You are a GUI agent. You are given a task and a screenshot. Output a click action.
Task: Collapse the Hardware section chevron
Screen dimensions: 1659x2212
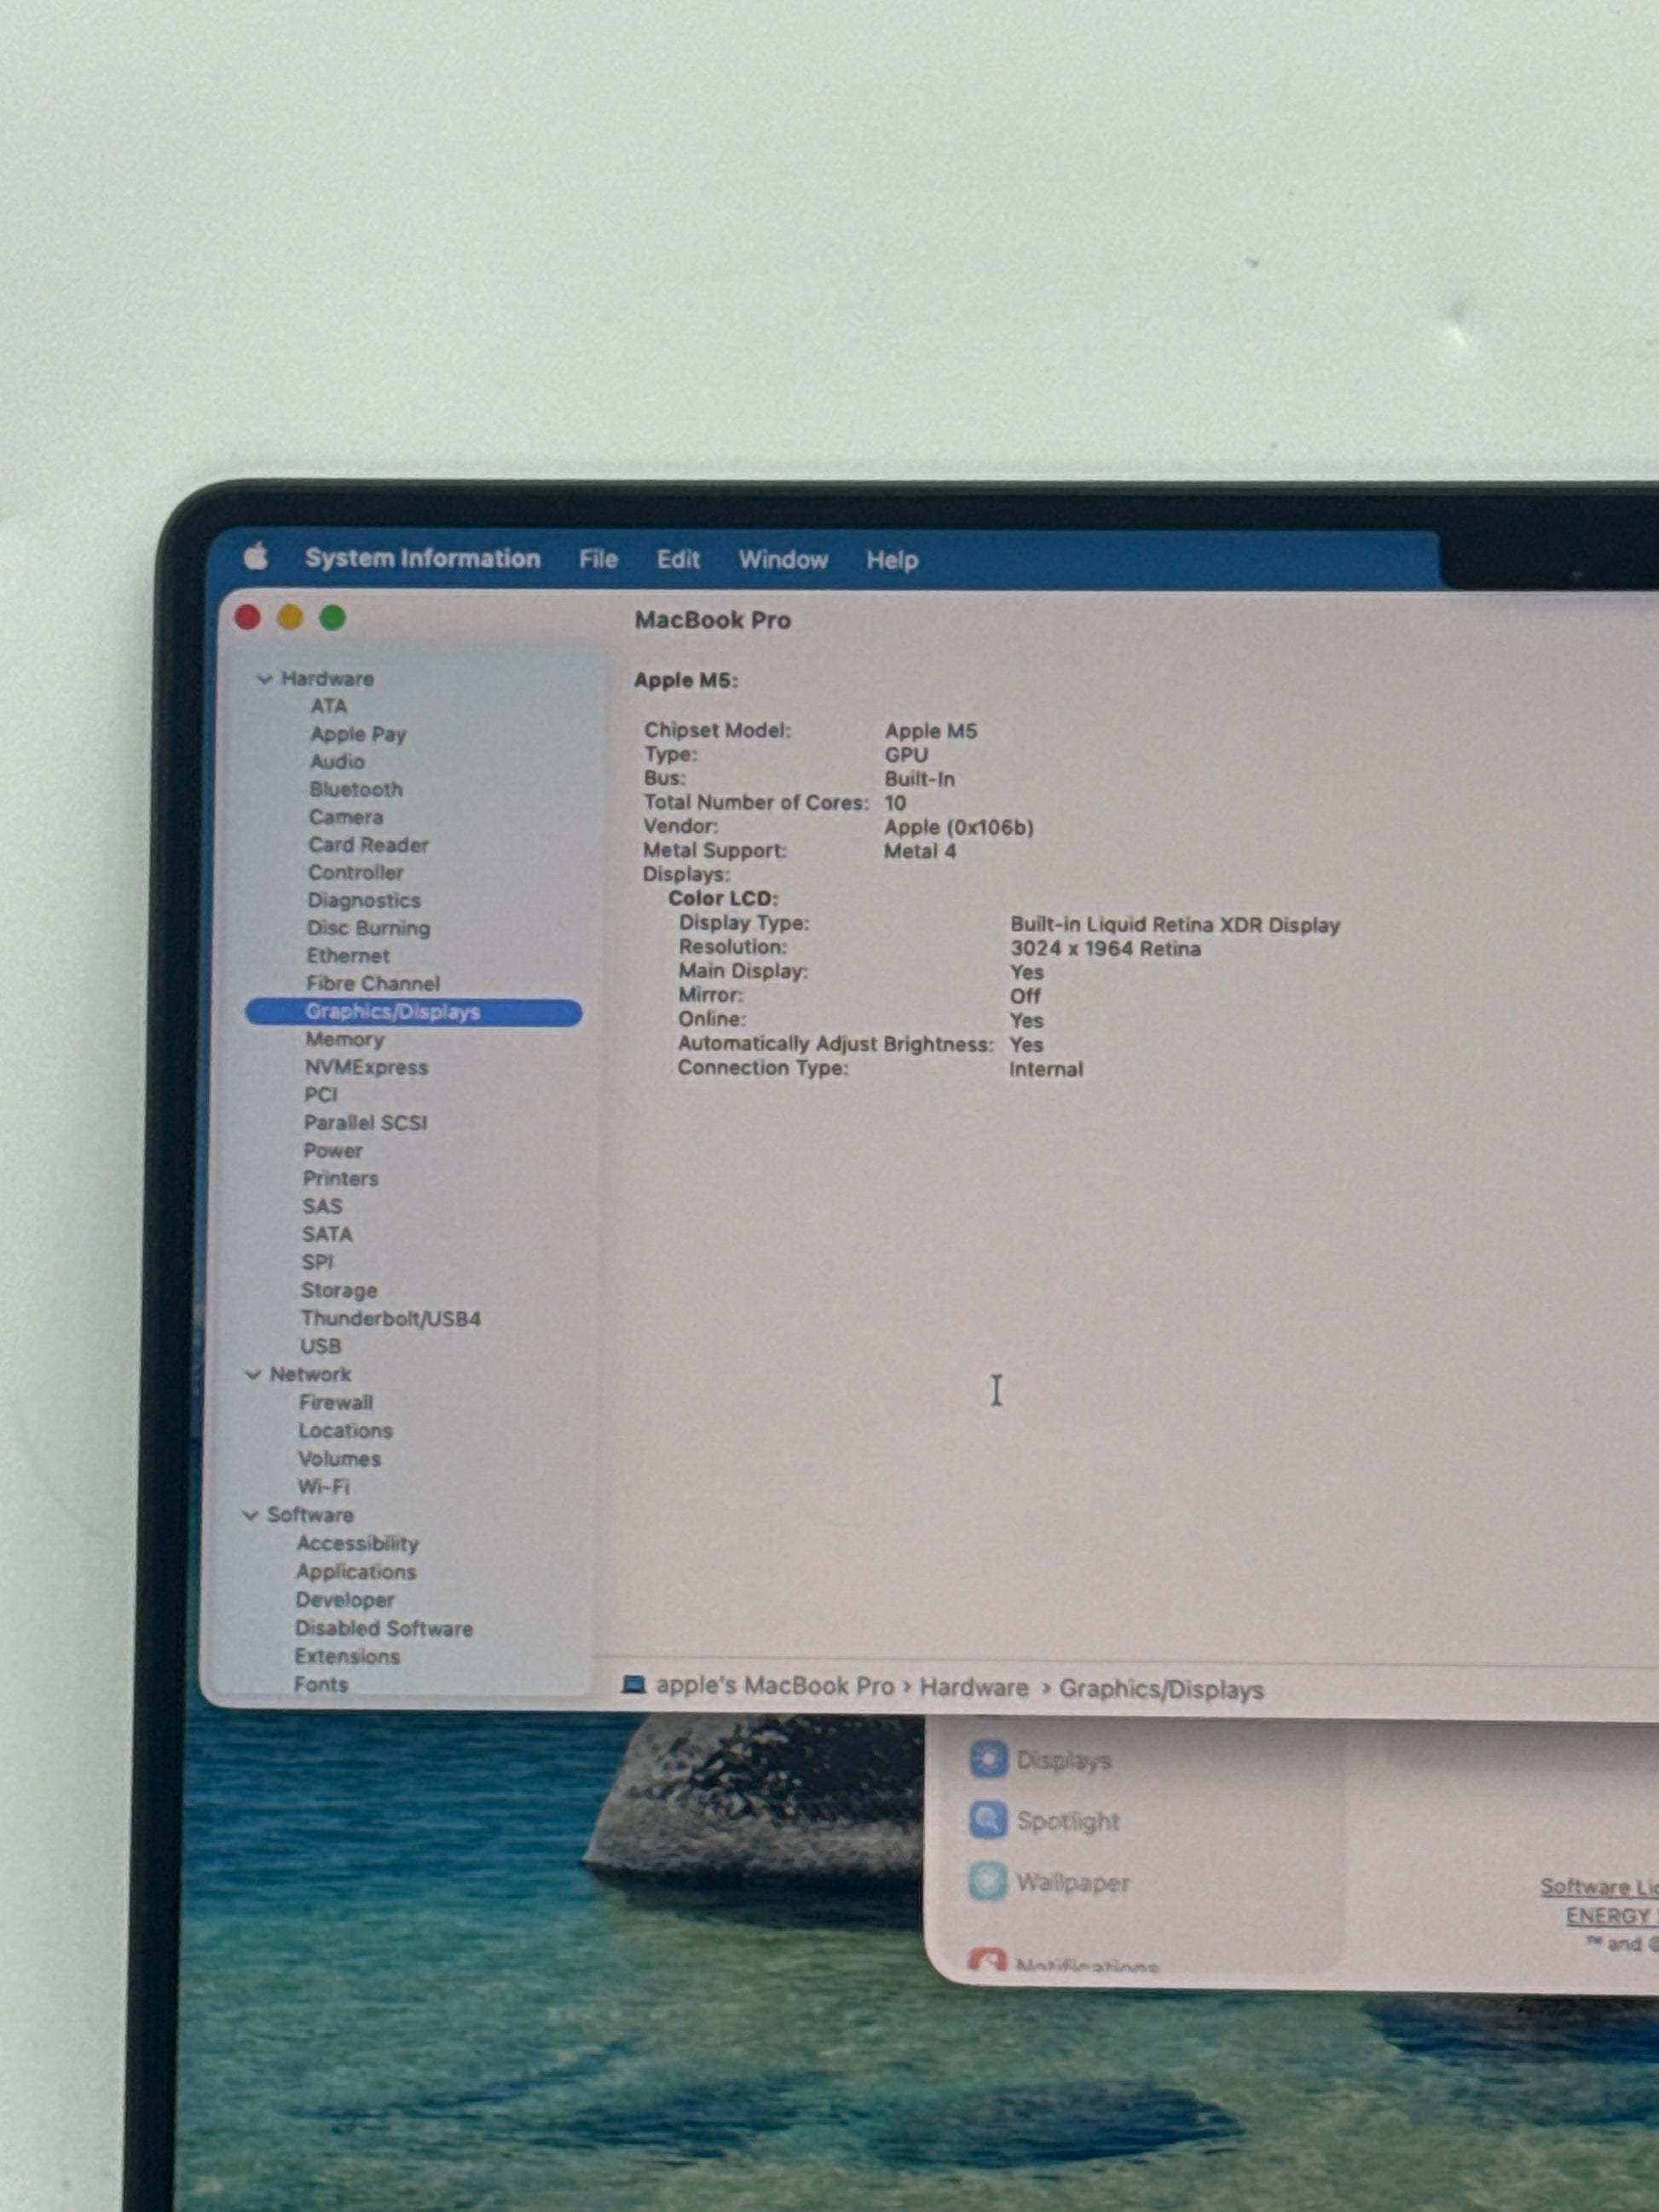click(264, 679)
